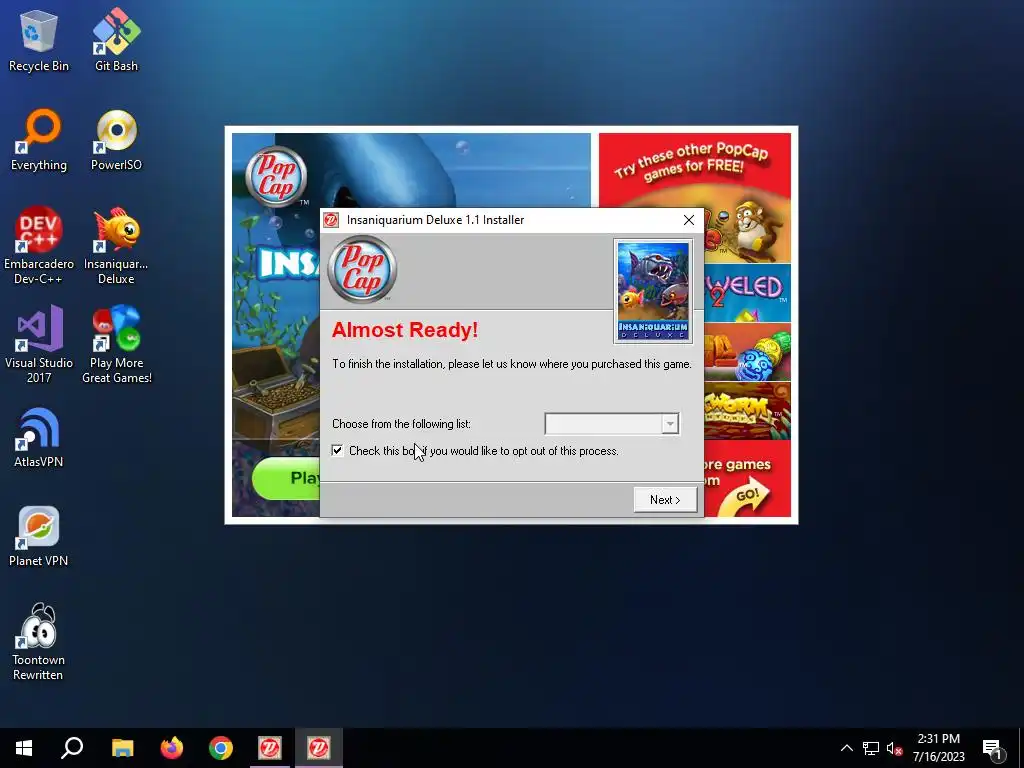Select the Bejeweled 2 game banner

pyautogui.click(x=747, y=293)
